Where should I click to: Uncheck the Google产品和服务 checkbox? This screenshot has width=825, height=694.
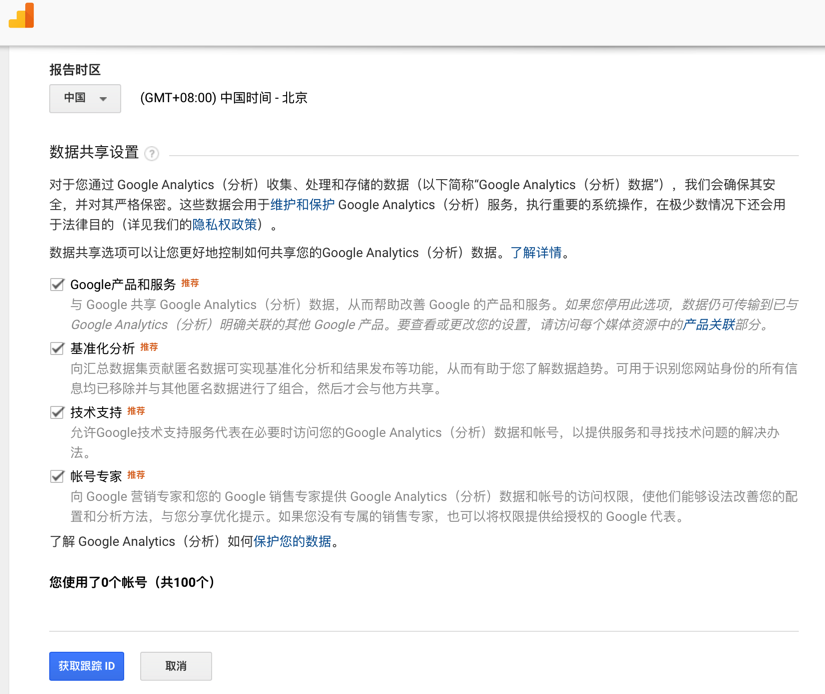pos(57,285)
